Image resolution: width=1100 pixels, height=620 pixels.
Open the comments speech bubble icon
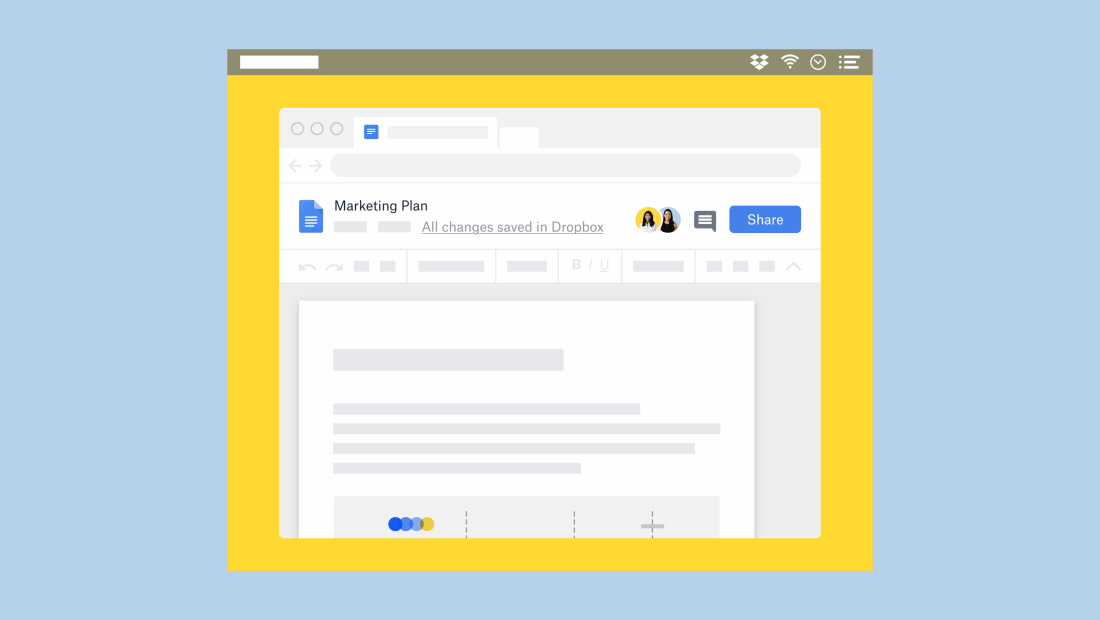[x=705, y=221]
